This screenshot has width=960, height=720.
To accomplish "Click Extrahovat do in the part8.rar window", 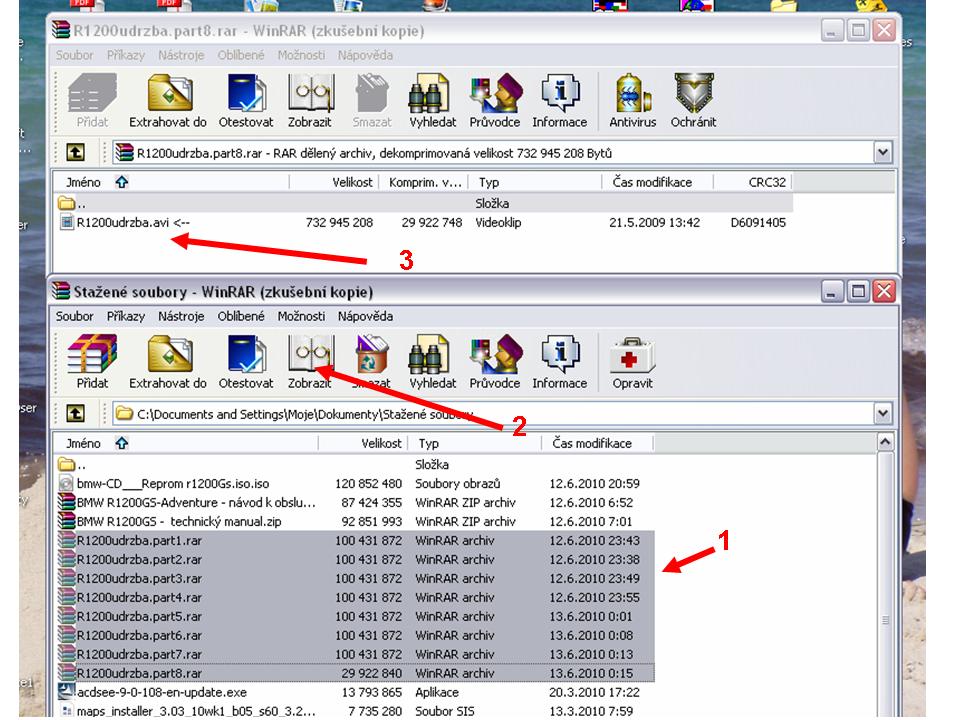I will (168, 100).
